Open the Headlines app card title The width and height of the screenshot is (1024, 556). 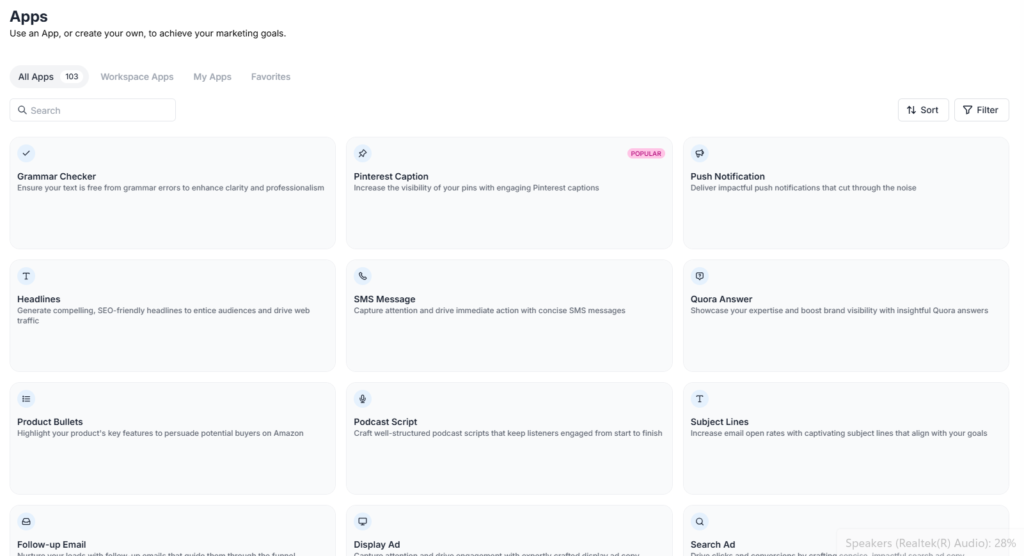(39, 299)
